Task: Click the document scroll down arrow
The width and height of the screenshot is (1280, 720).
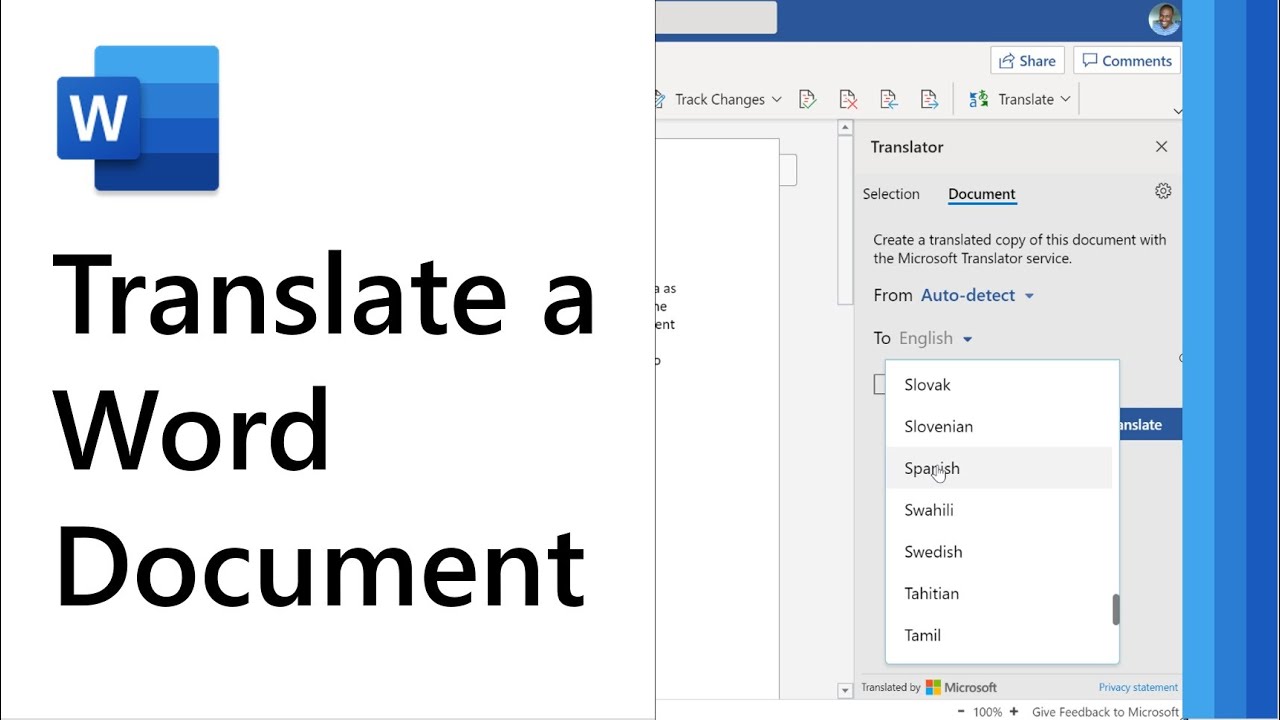Action: coord(845,689)
